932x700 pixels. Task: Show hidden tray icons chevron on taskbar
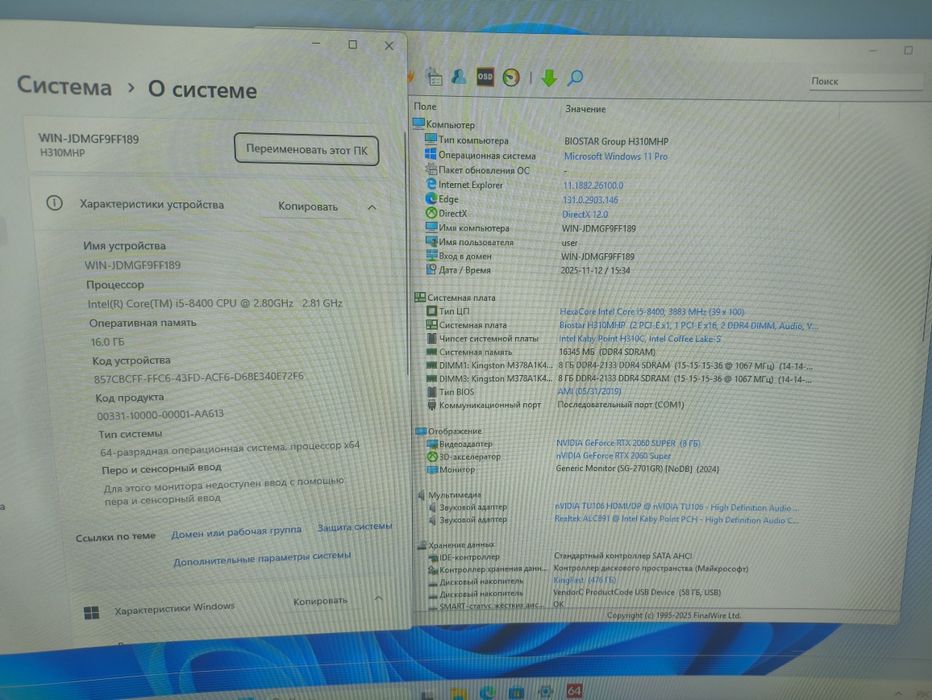(x=898, y=693)
